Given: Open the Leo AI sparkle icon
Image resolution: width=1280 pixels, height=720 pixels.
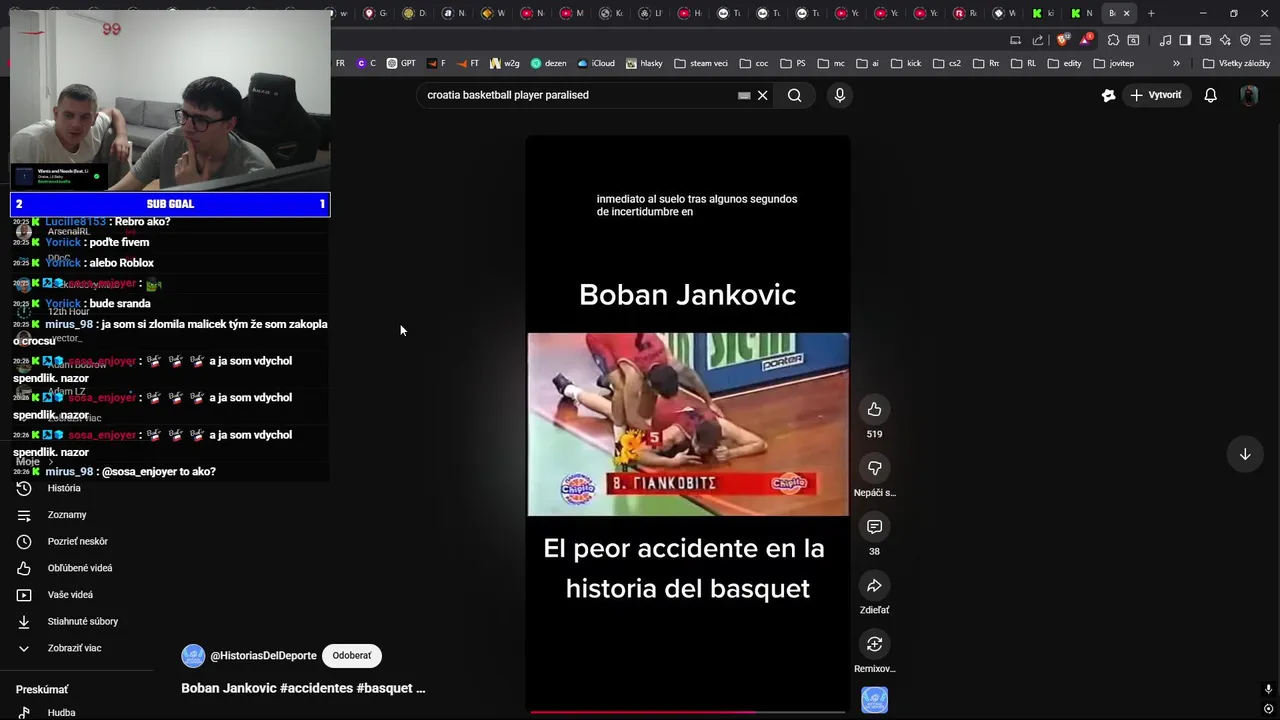Looking at the screenshot, I should pyautogui.click(x=1225, y=40).
